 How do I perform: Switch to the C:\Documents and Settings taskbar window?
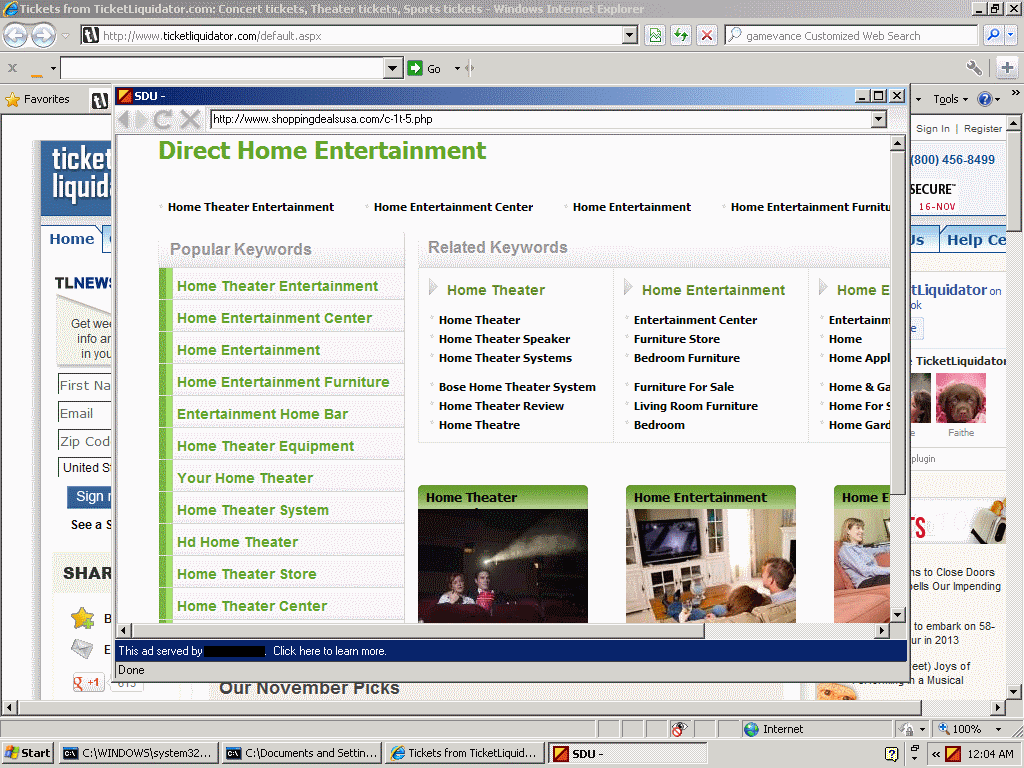tap(301, 753)
